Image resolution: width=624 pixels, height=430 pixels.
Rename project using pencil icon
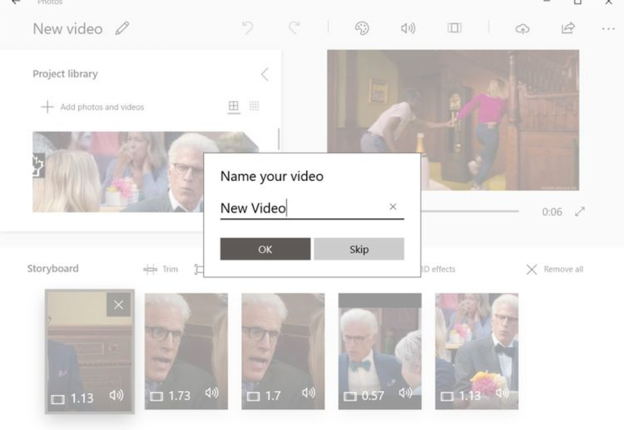click(x=122, y=29)
